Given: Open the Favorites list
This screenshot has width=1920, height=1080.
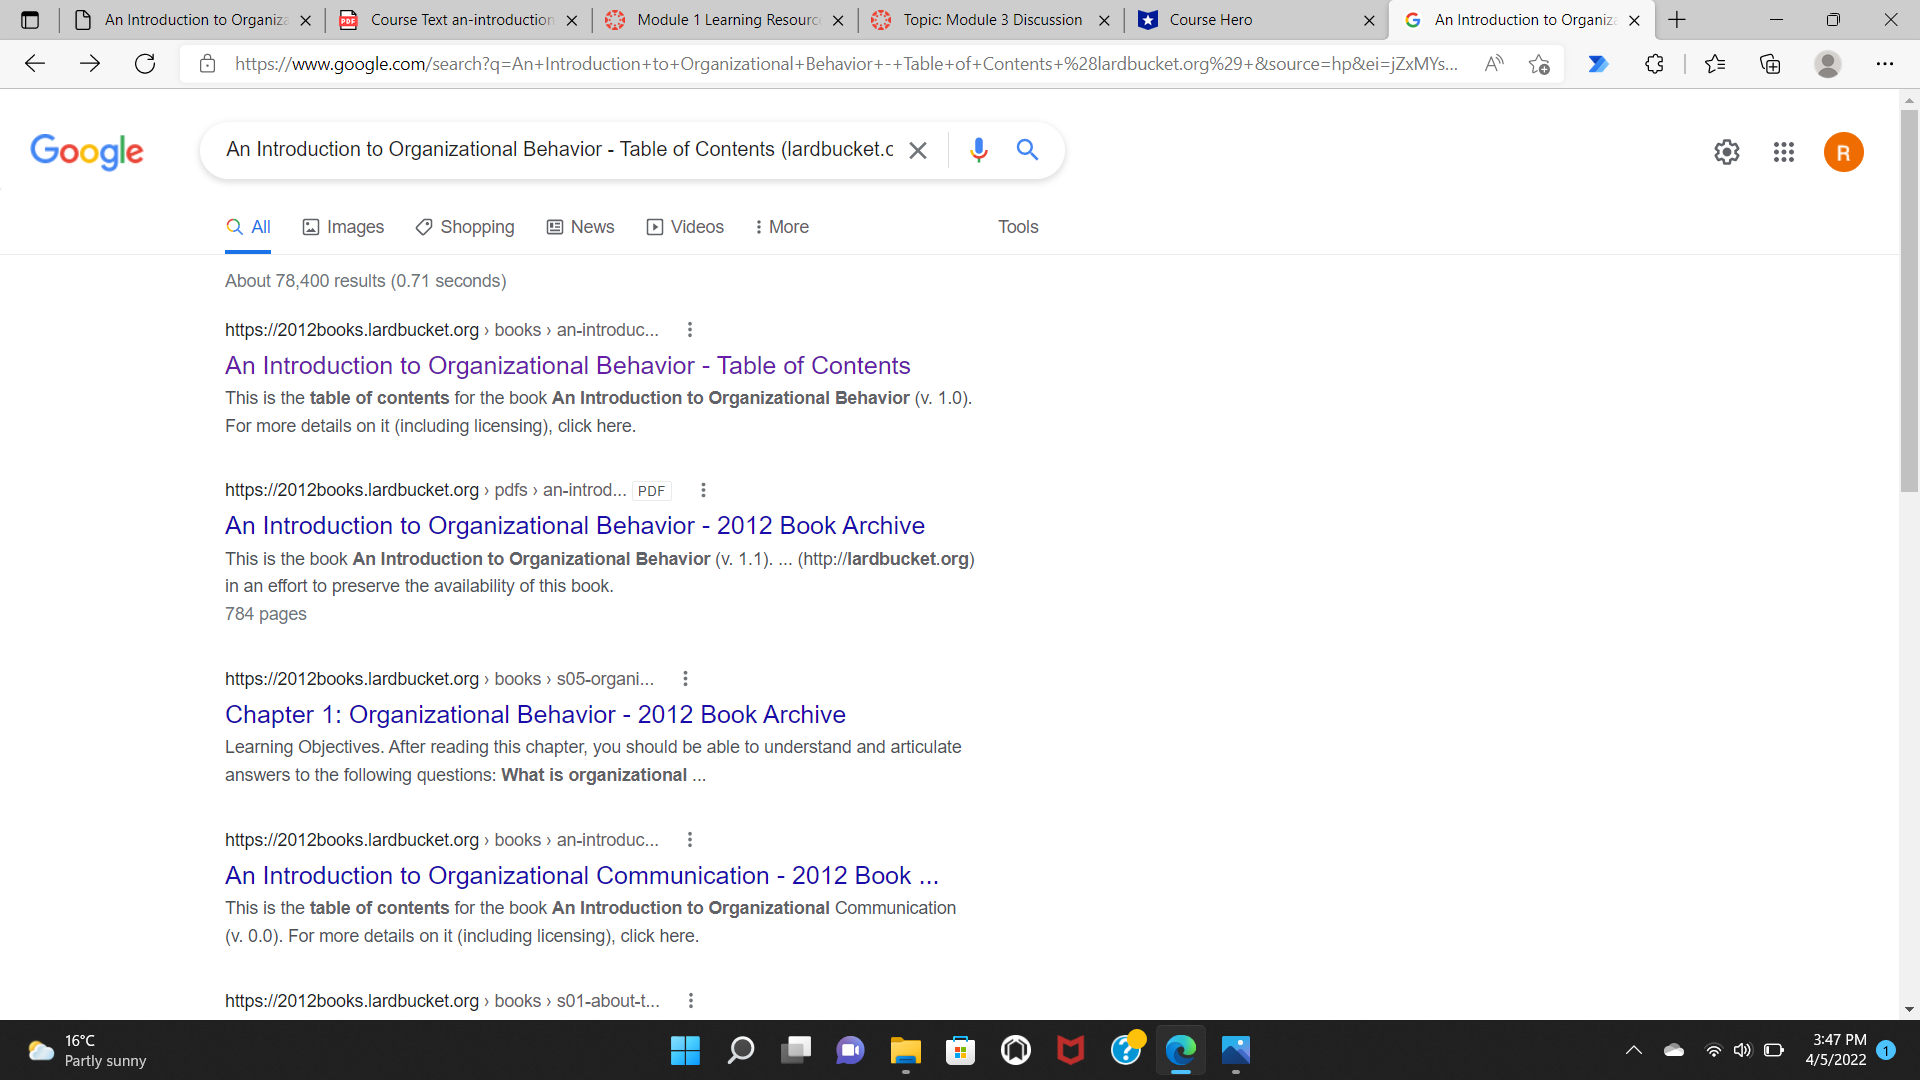Looking at the screenshot, I should [1715, 64].
